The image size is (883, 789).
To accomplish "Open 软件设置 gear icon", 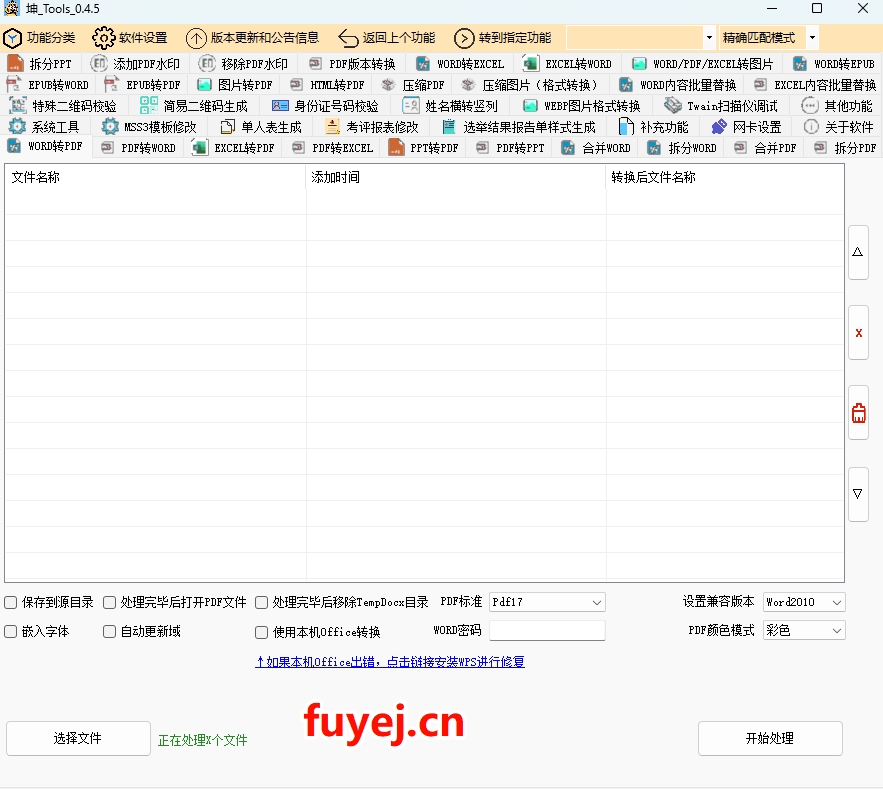I will (104, 38).
